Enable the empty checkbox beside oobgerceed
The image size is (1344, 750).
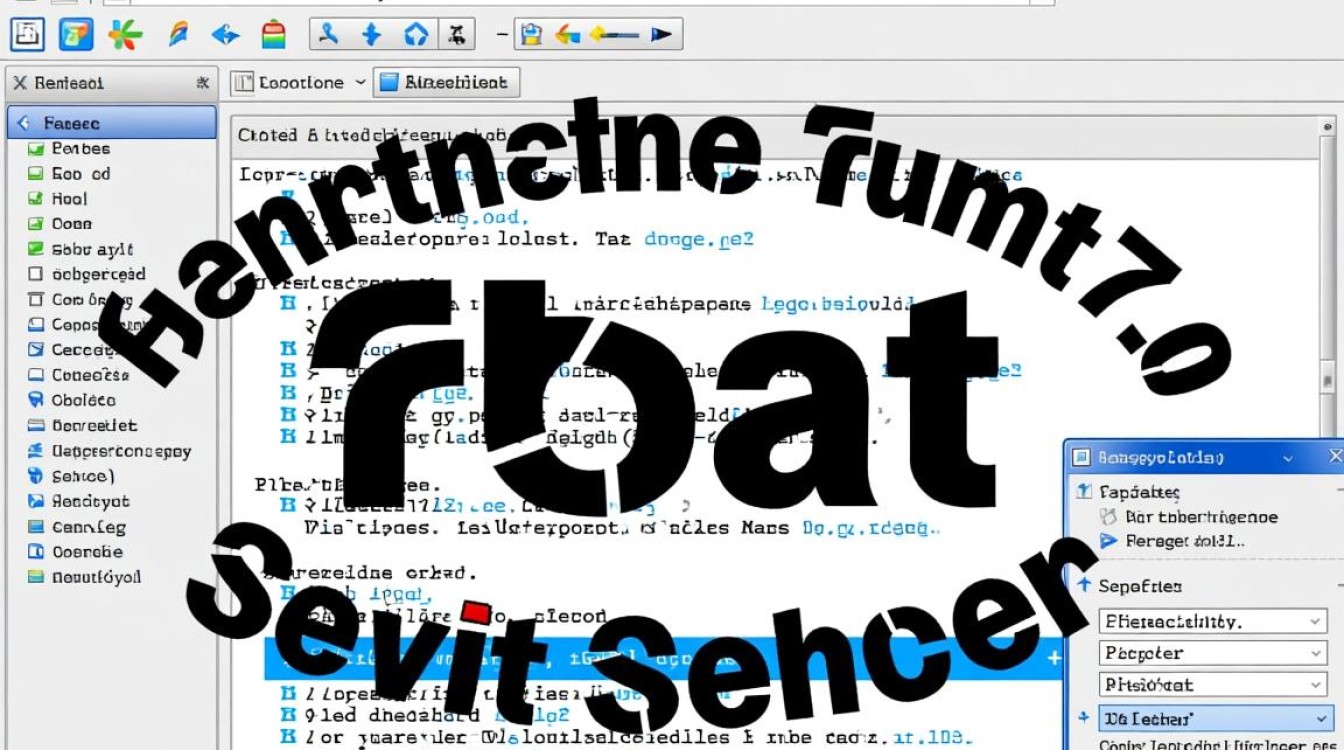(x=36, y=274)
